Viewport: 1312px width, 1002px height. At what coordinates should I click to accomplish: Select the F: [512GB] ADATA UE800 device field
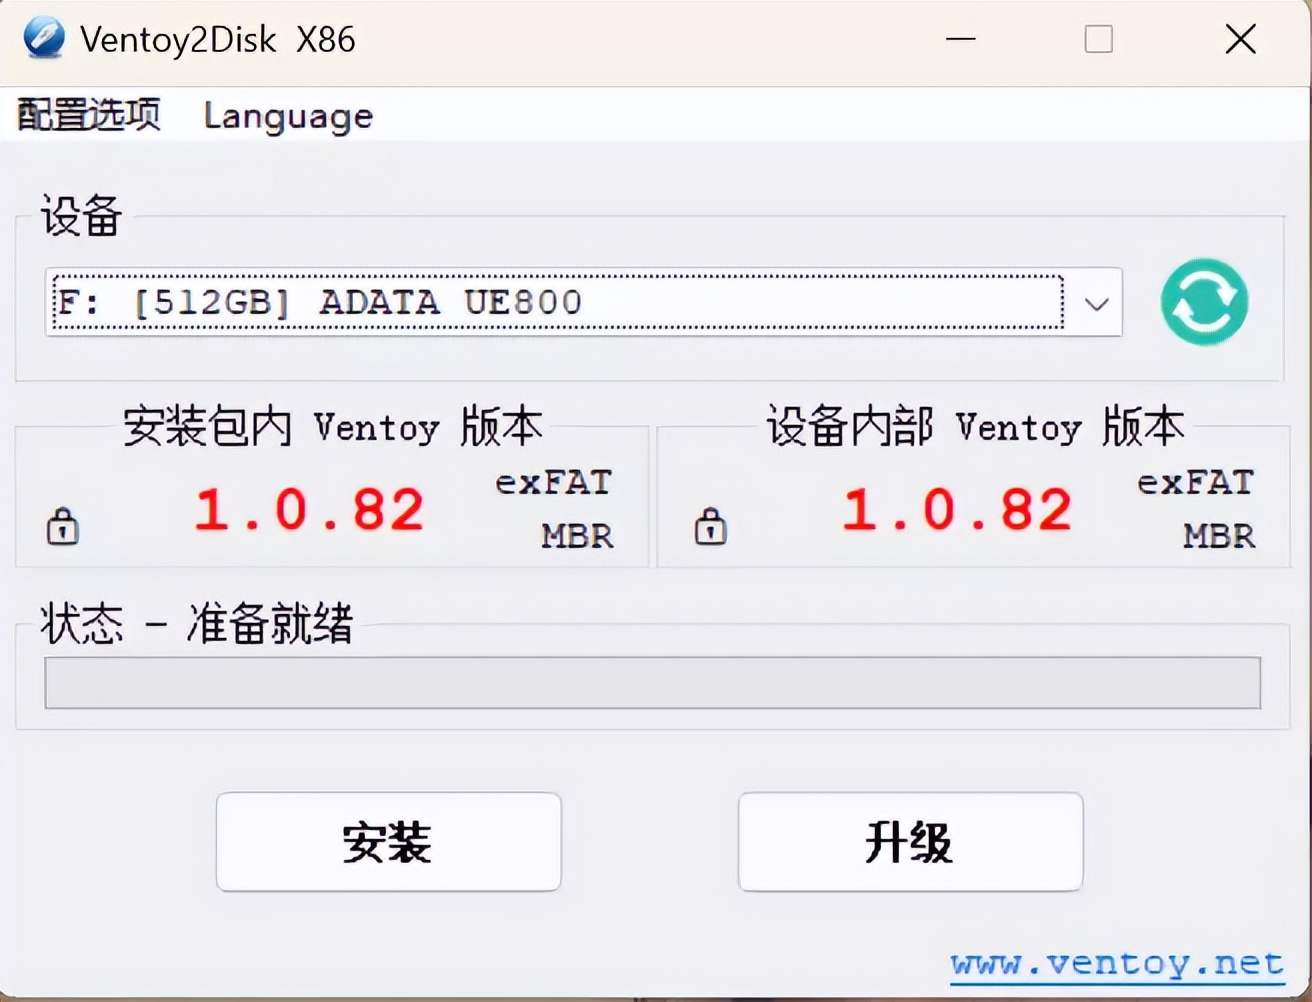tap(584, 302)
